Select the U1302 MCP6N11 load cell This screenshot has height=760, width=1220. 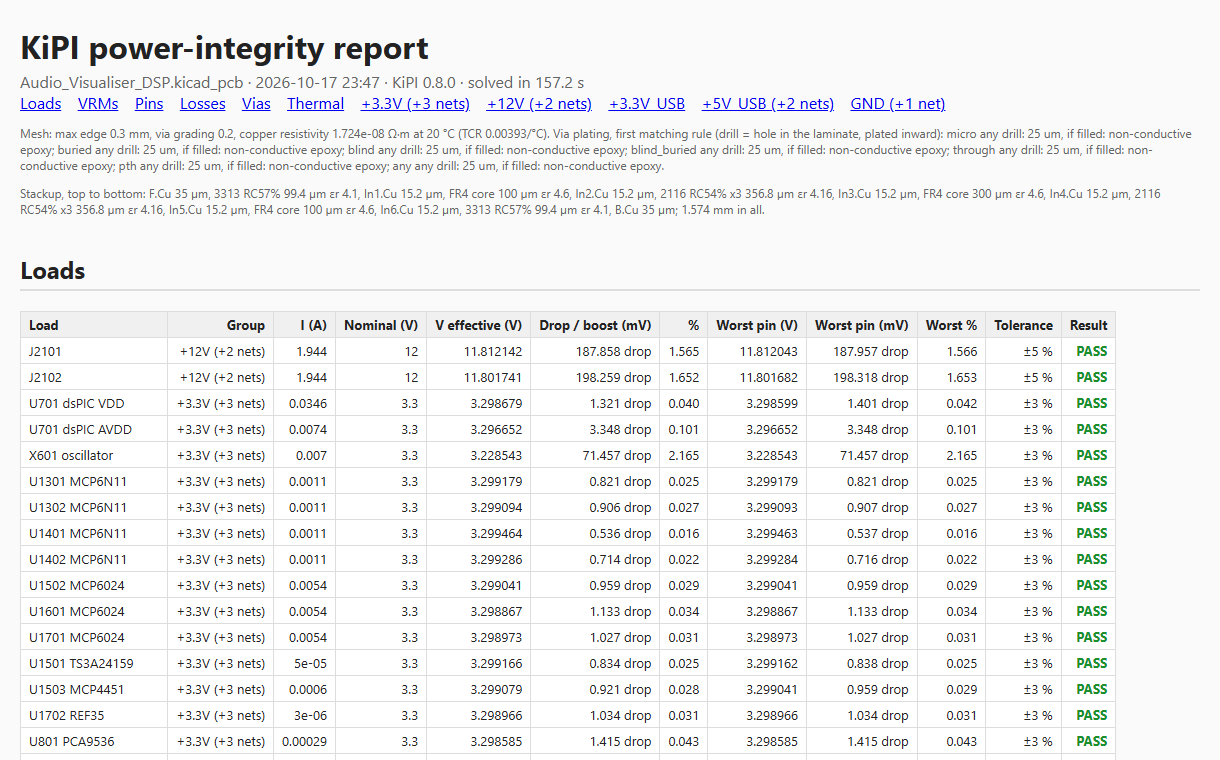[94, 507]
